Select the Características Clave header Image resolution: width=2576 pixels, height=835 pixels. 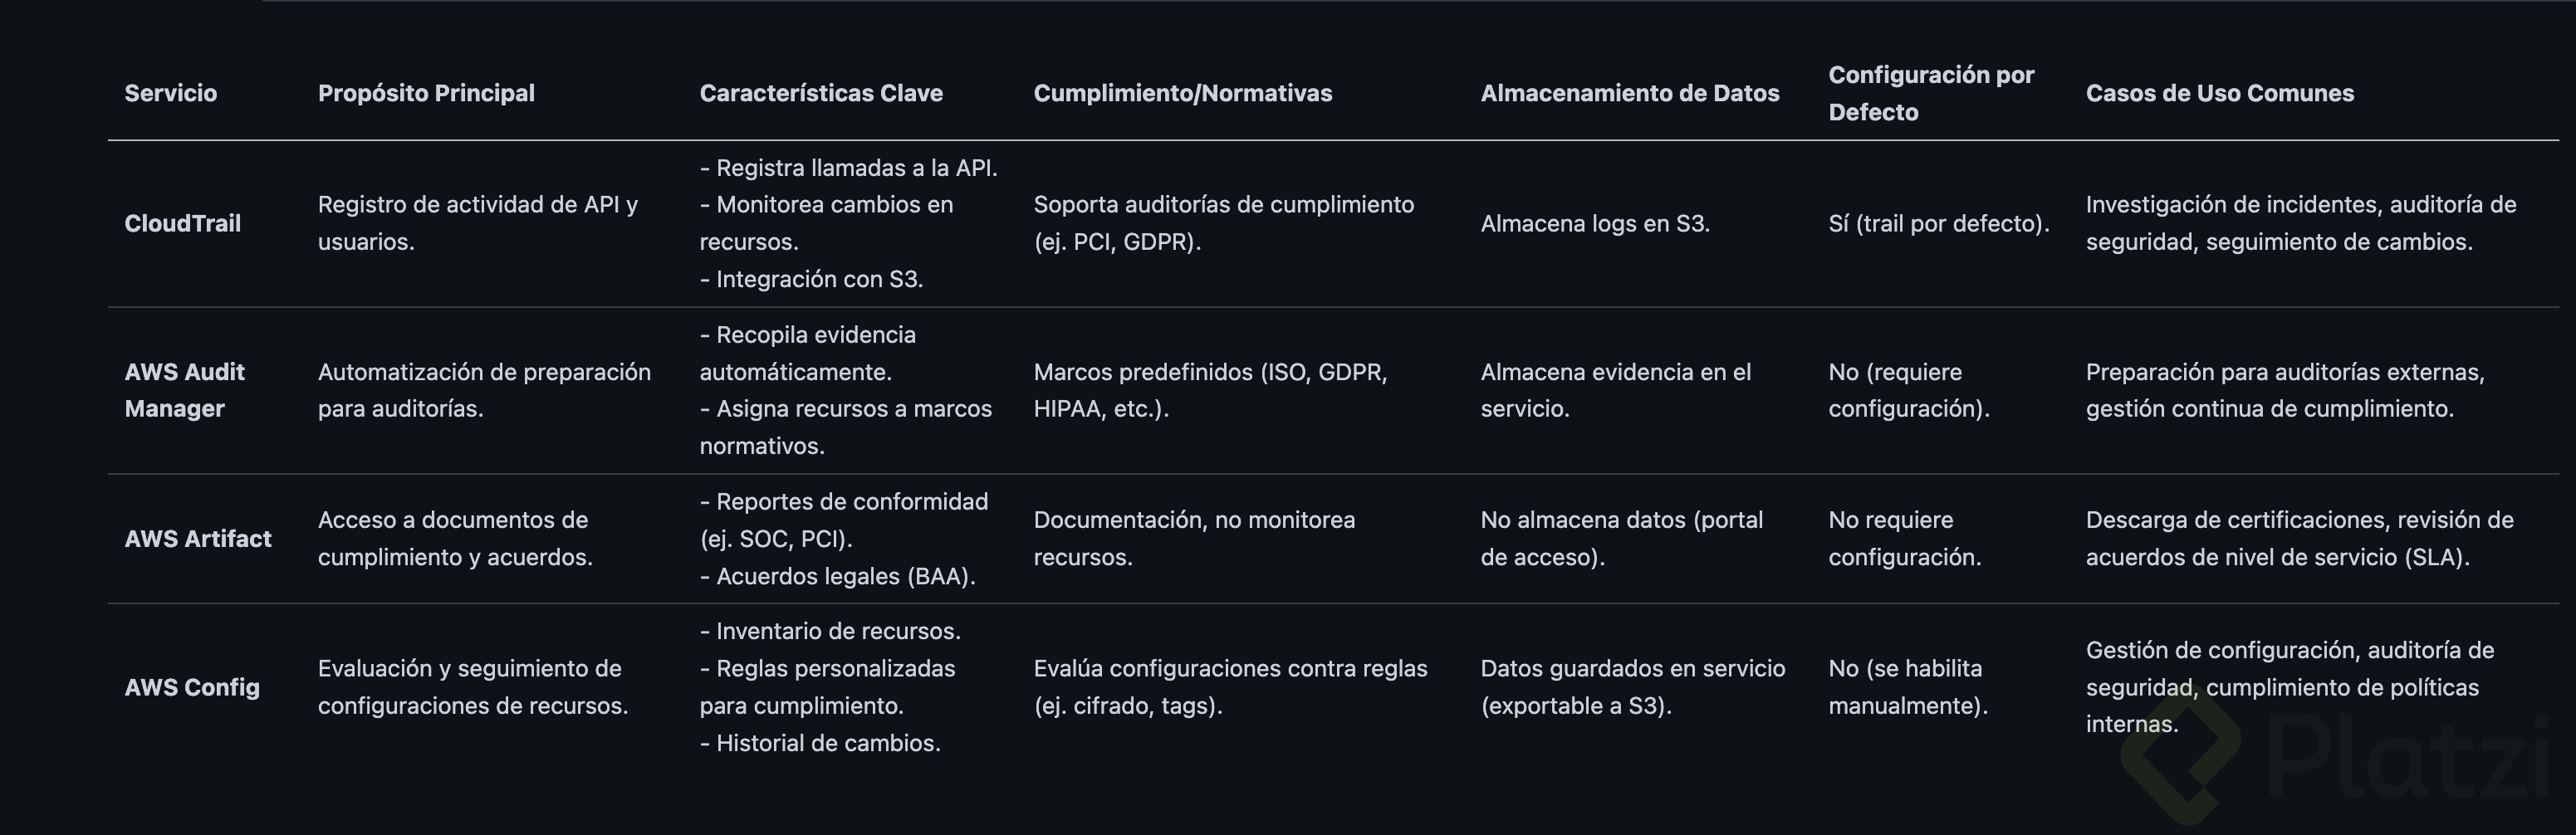tap(820, 93)
